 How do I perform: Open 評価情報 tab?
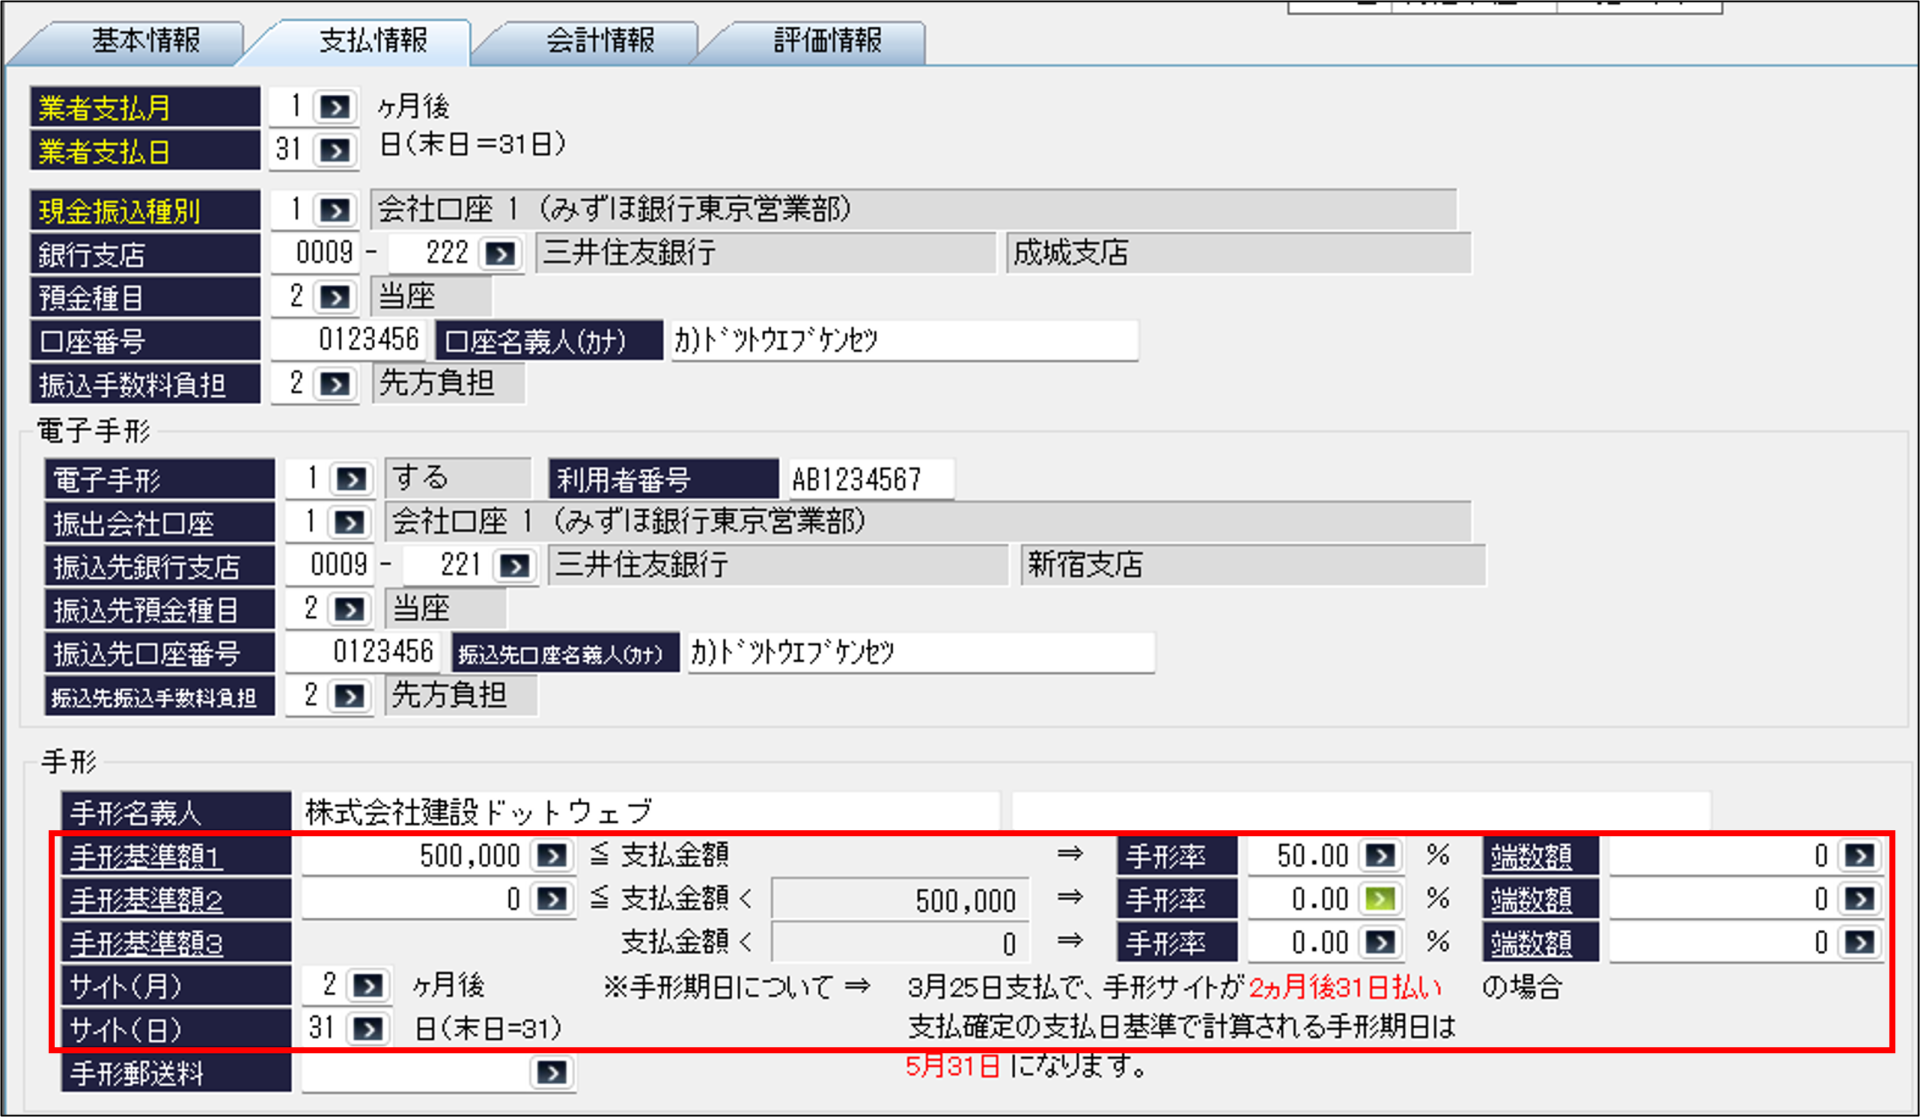point(827,40)
